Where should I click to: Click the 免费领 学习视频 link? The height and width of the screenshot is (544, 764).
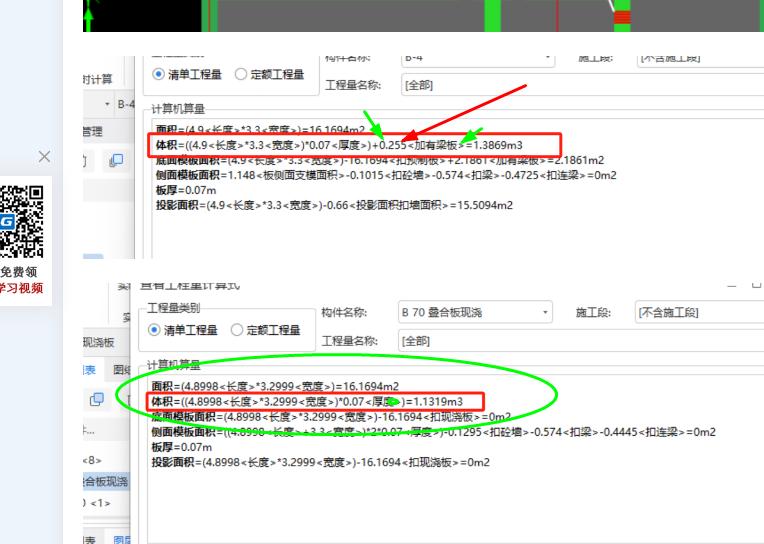[21, 280]
